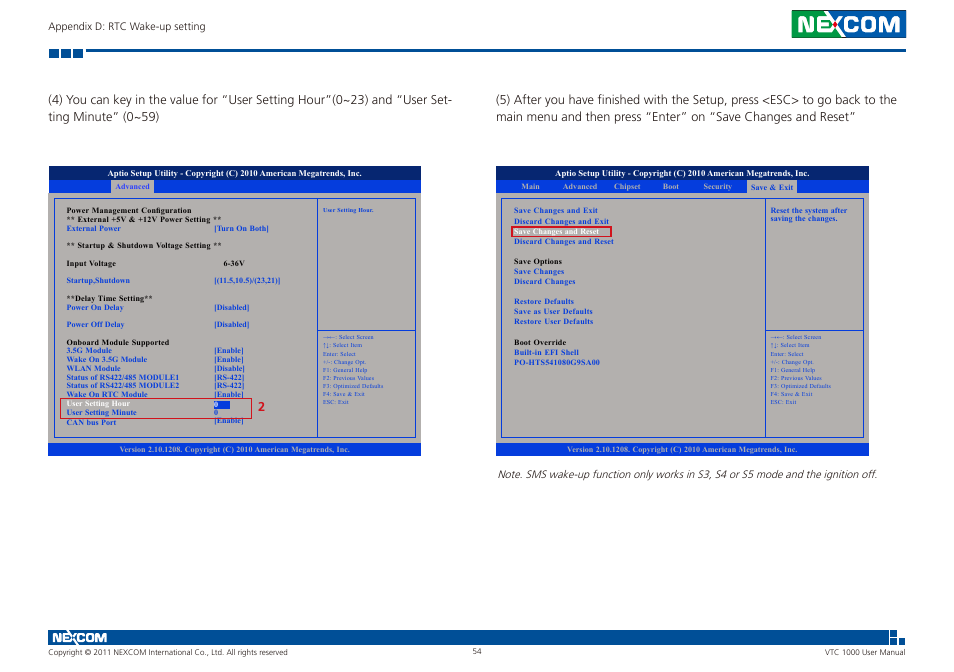This screenshot has height=672, width=954.
Task: Click the Copyright 2011 NEXCOM footer text
Action: (x=167, y=652)
